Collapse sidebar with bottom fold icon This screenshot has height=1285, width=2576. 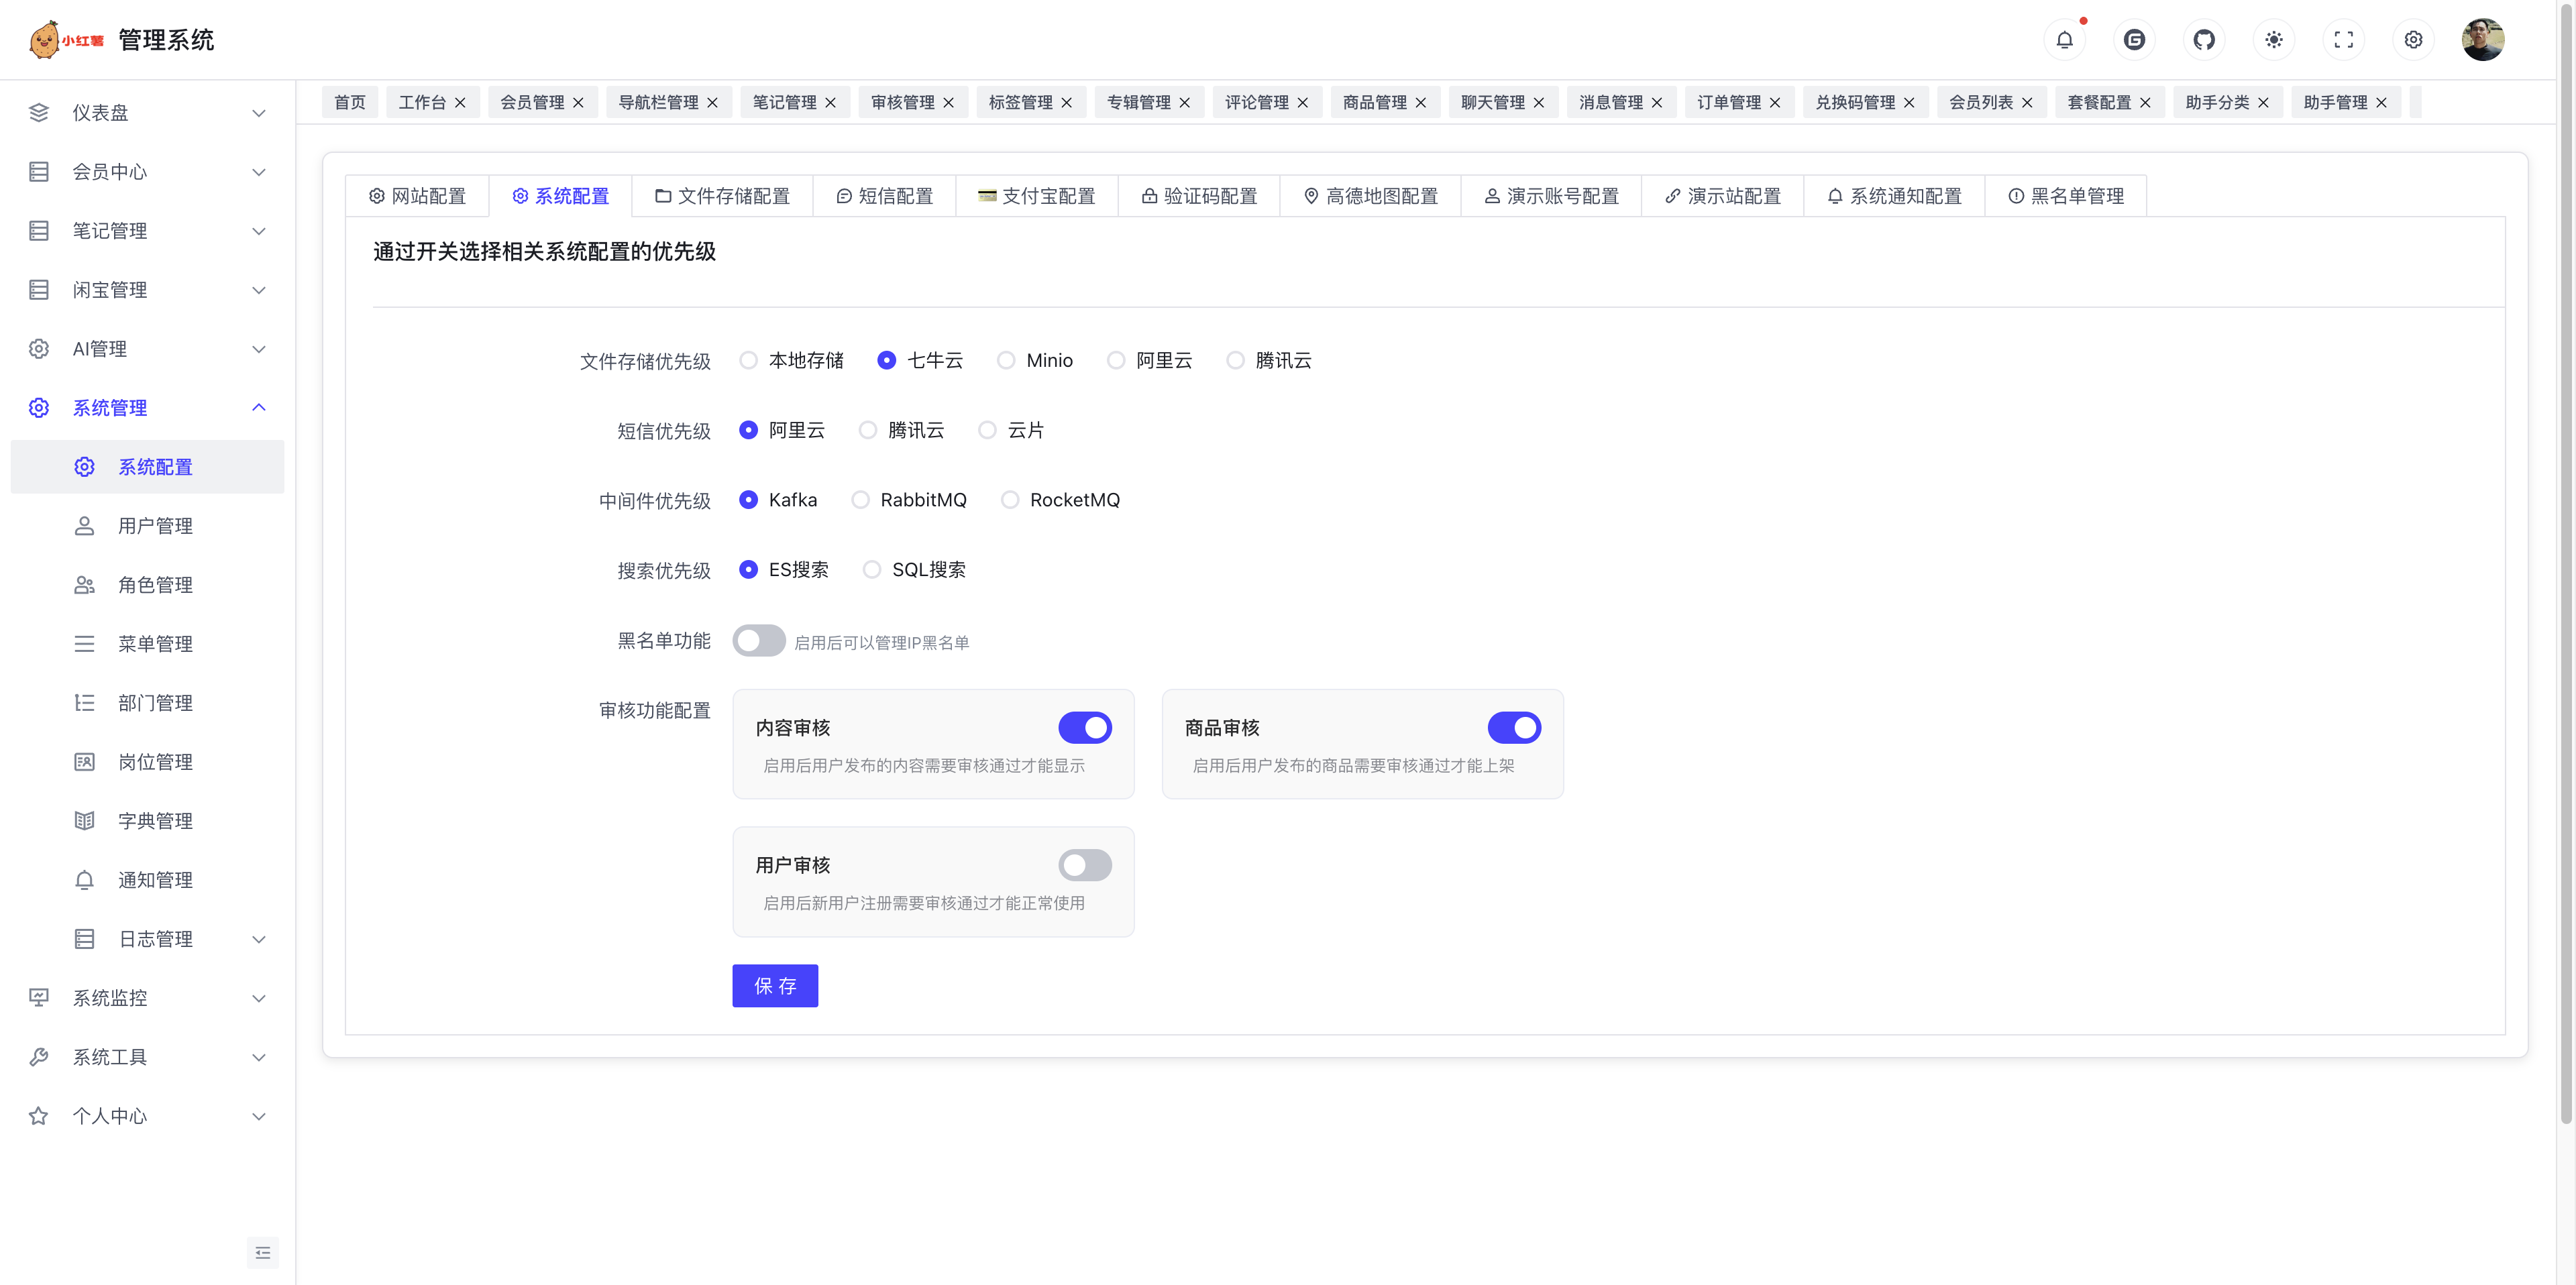[x=263, y=1253]
